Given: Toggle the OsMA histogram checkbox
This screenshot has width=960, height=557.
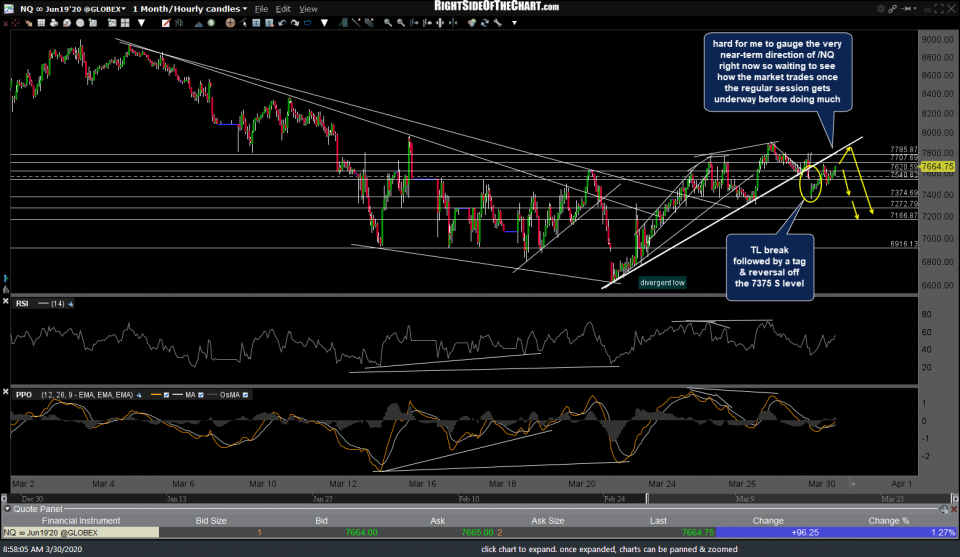Looking at the screenshot, I should (x=245, y=395).
